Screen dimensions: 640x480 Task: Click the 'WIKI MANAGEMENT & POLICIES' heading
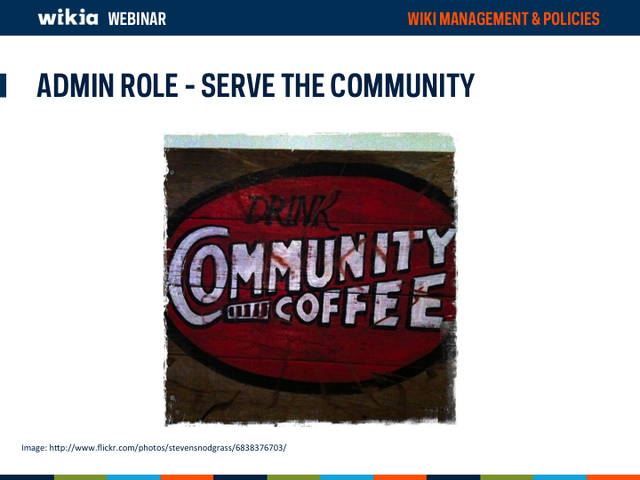point(503,19)
